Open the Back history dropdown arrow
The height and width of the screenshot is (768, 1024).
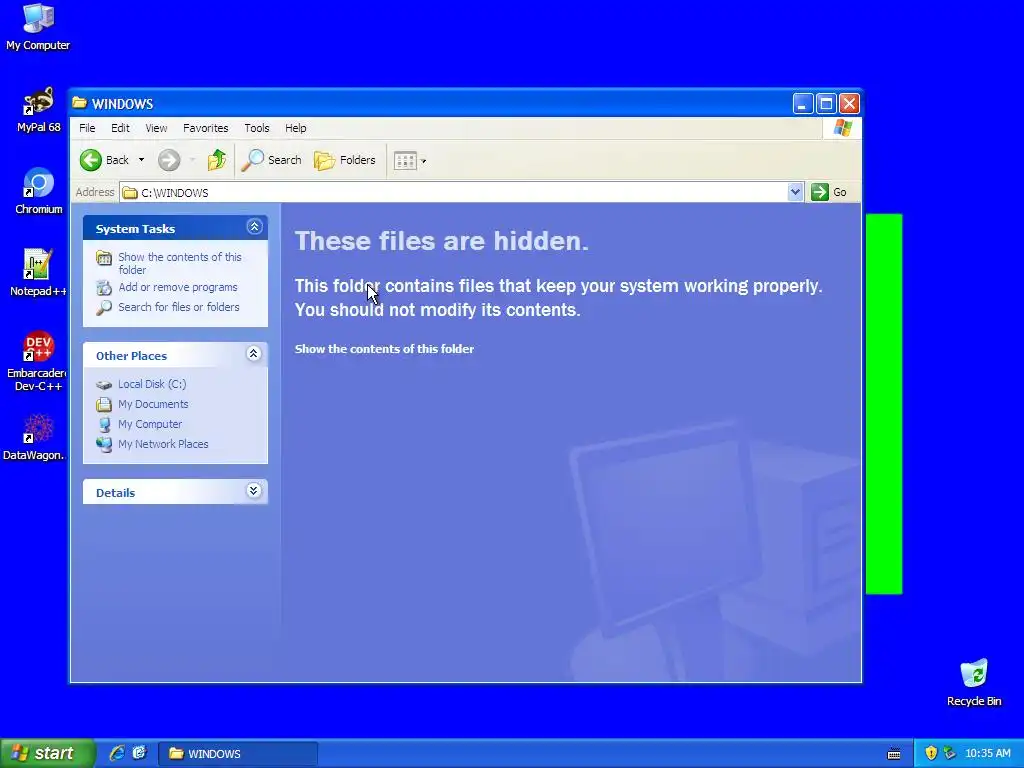point(141,160)
